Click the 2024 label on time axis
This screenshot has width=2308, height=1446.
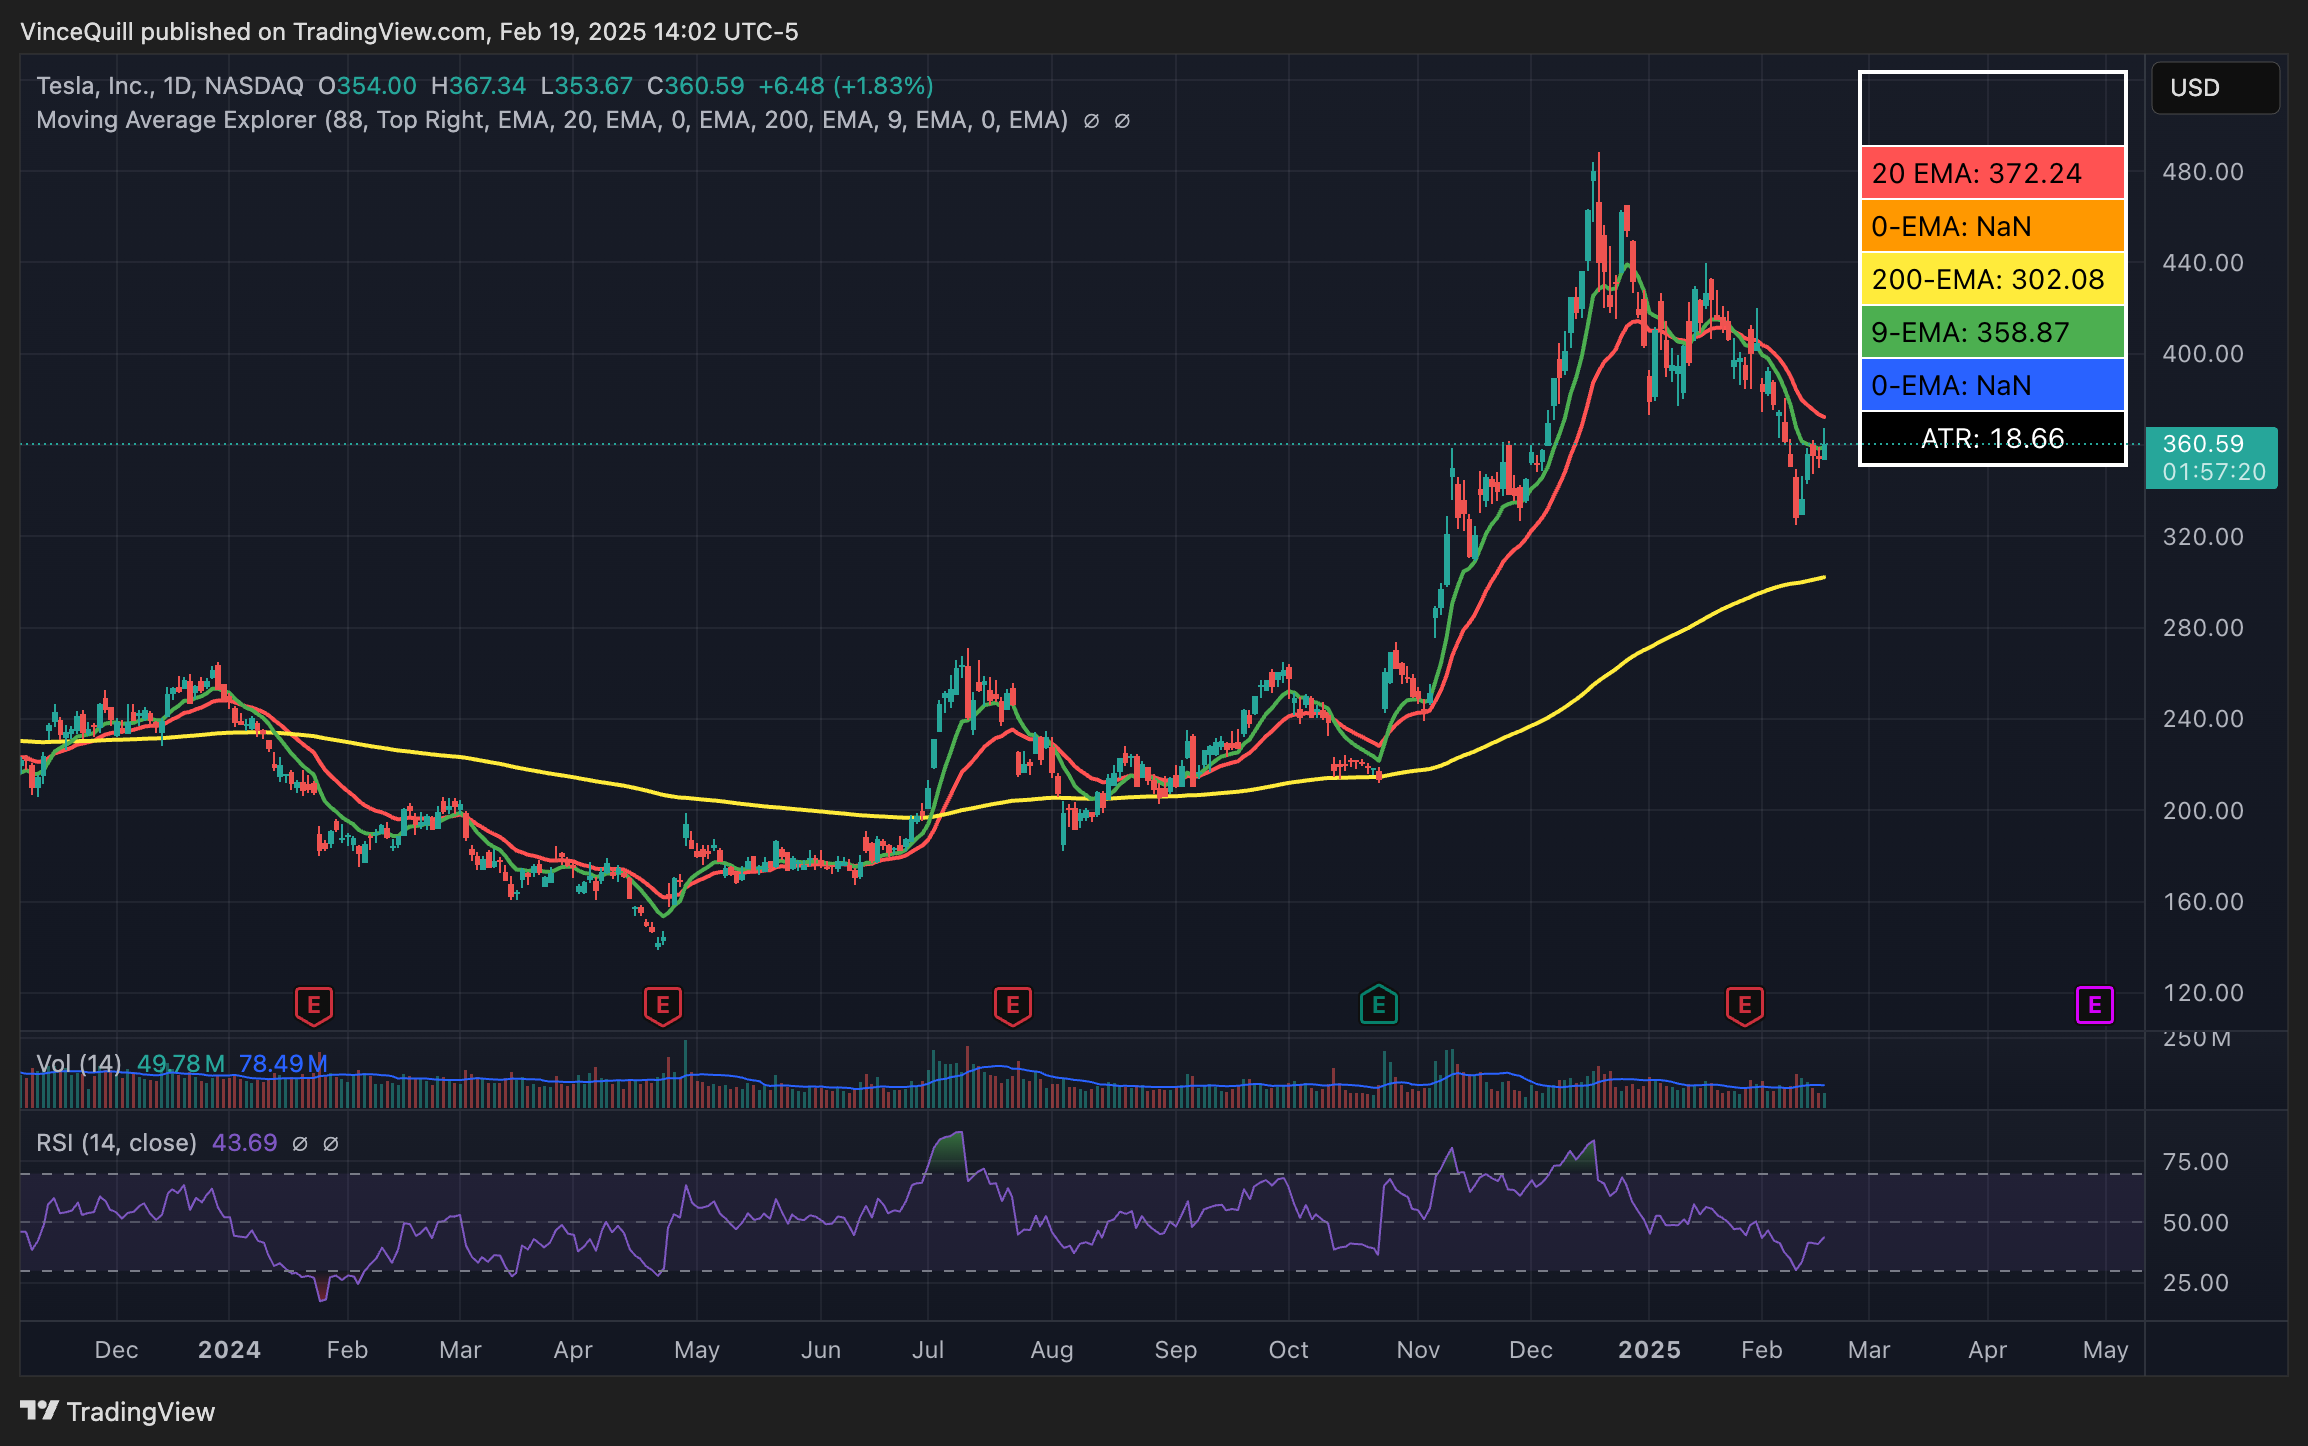tap(229, 1350)
